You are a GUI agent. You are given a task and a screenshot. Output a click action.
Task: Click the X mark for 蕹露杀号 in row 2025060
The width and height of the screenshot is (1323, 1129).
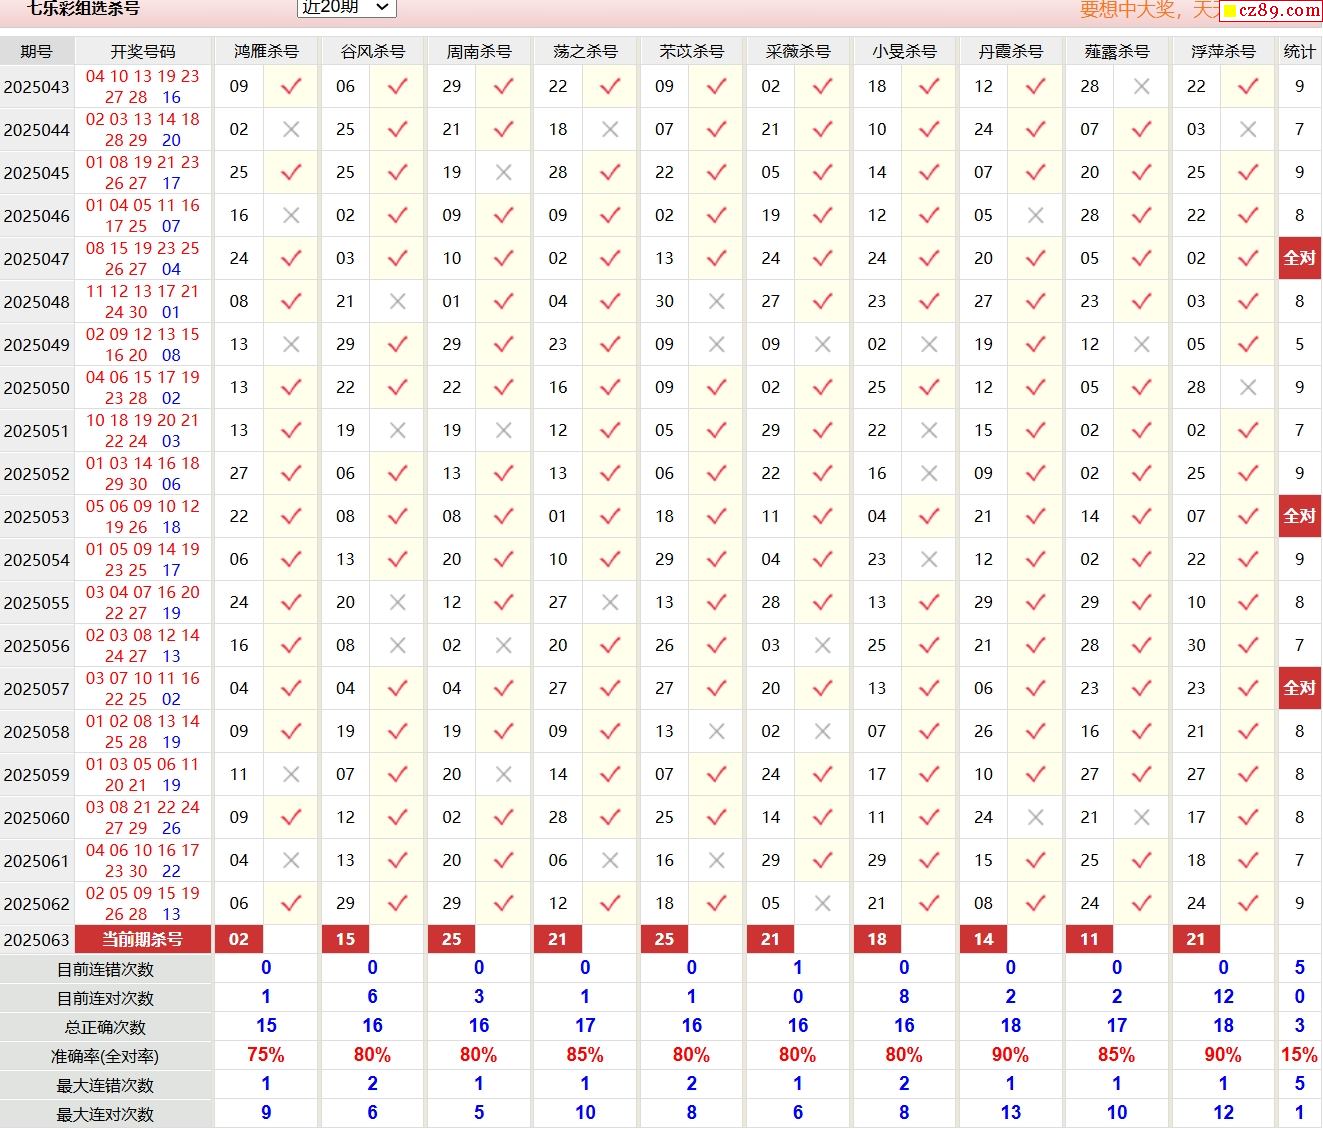point(1141,818)
